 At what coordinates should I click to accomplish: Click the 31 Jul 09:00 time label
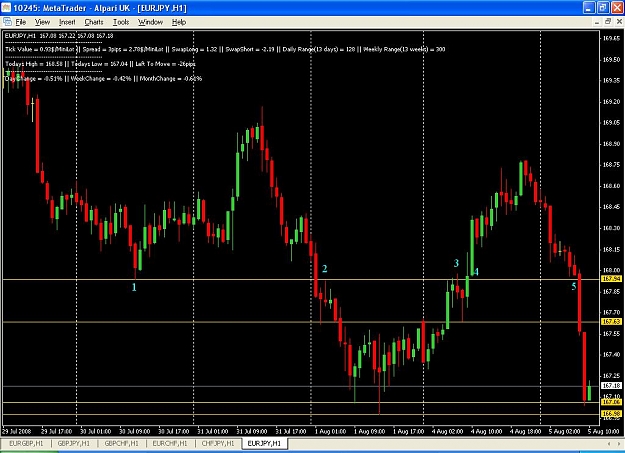coord(252,431)
